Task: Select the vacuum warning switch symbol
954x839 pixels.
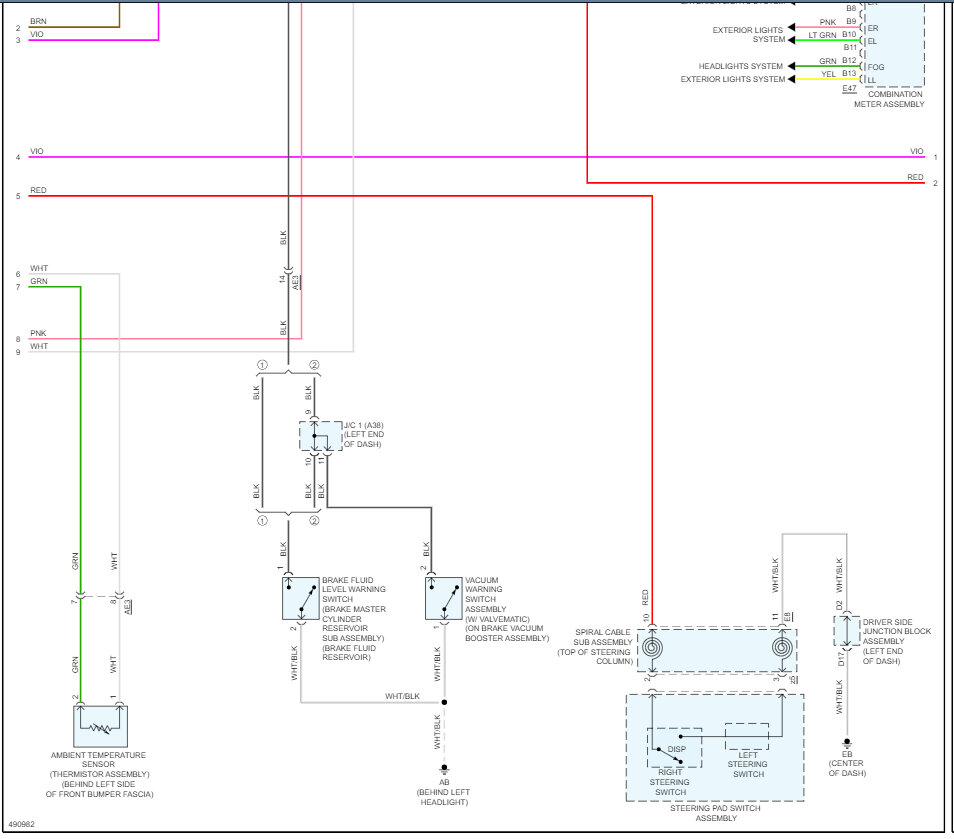Action: tap(444, 598)
